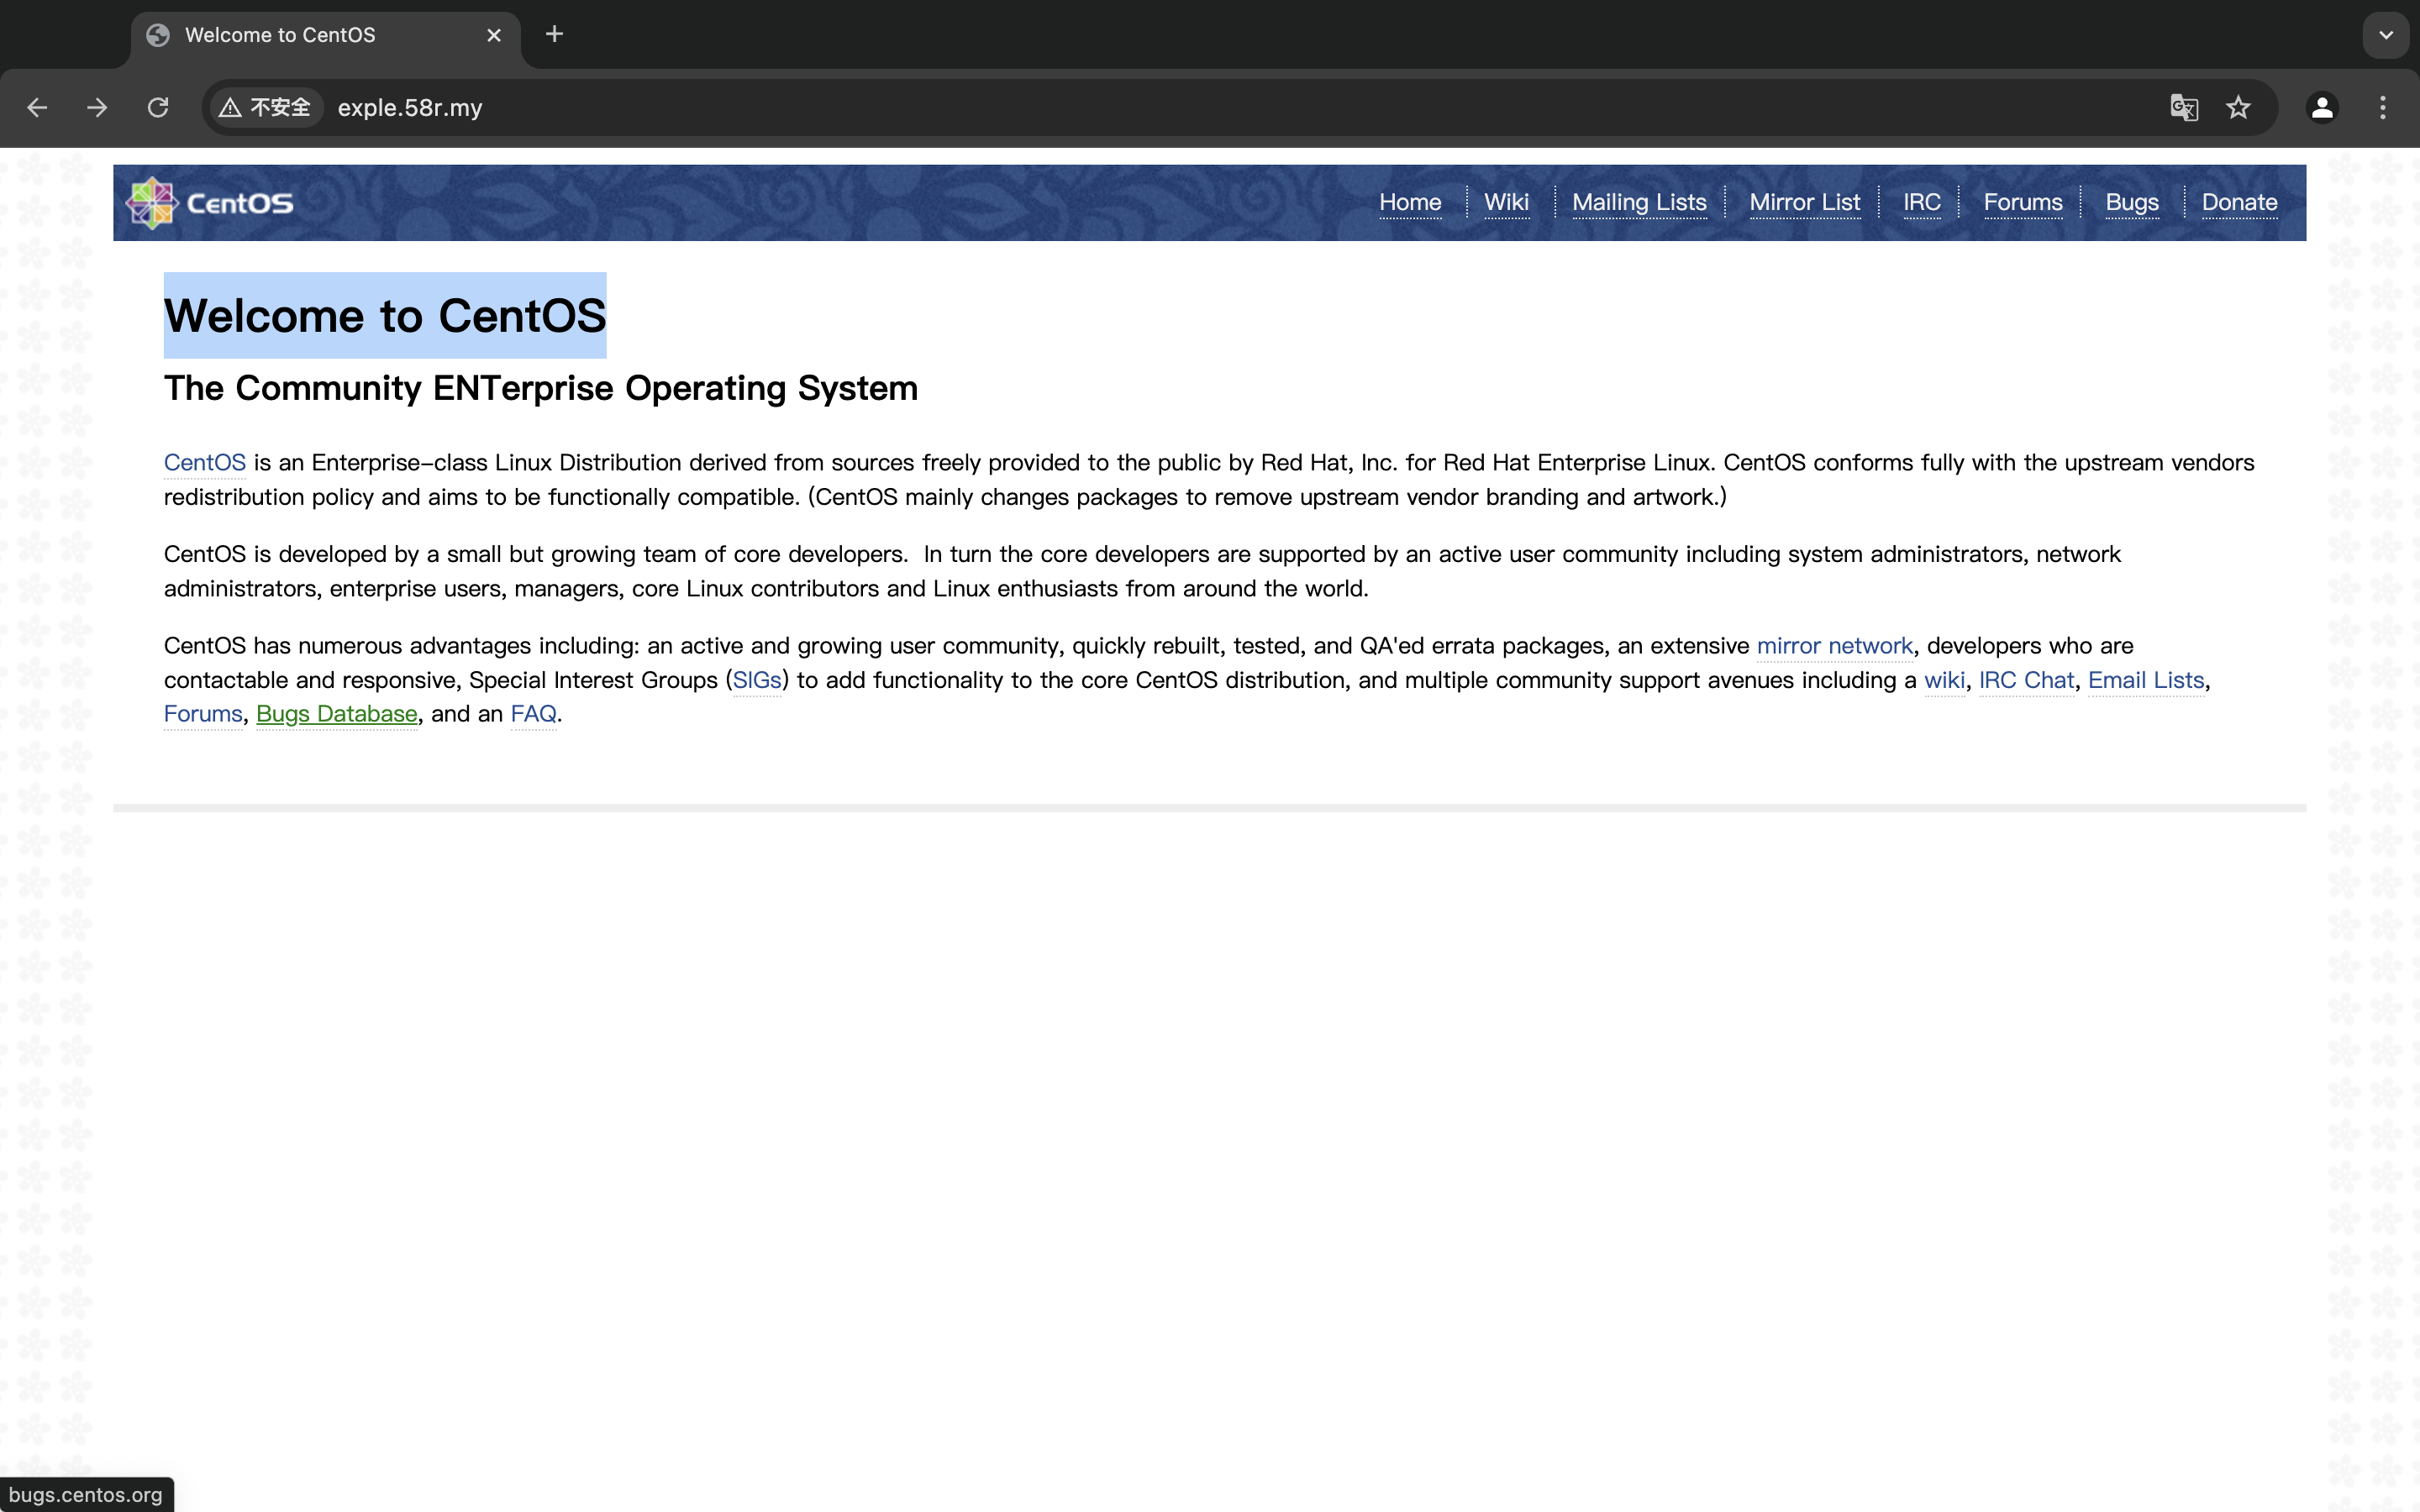
Task: Follow the Forums link in the paragraph
Action: pyautogui.click(x=203, y=714)
